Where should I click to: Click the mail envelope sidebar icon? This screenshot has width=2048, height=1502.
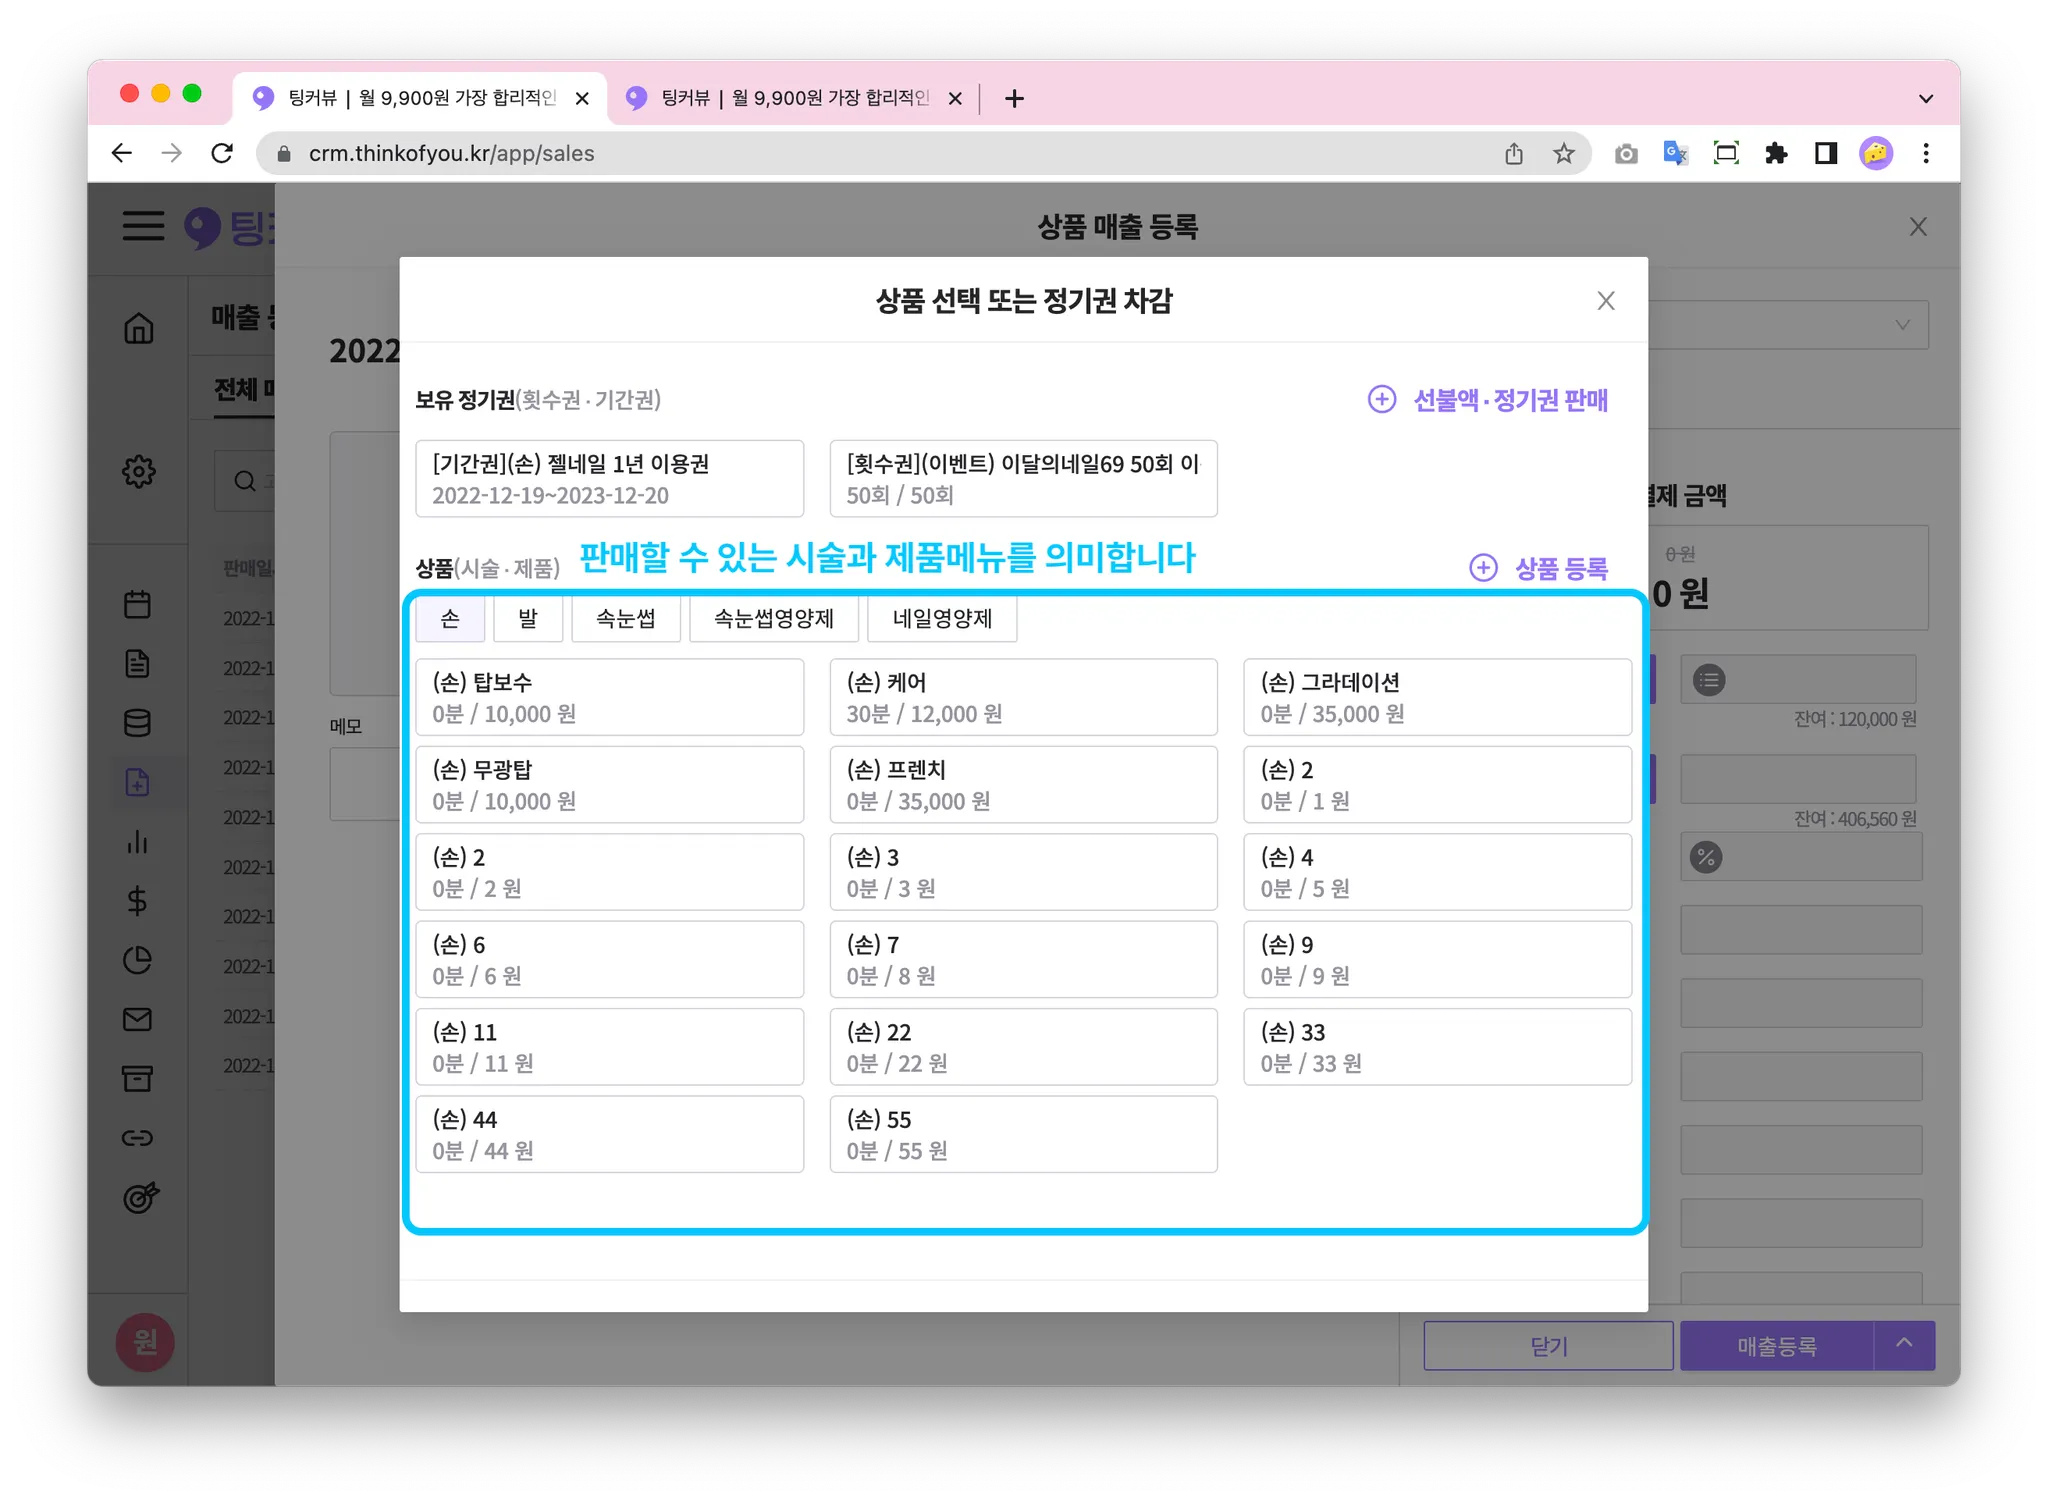(138, 1019)
